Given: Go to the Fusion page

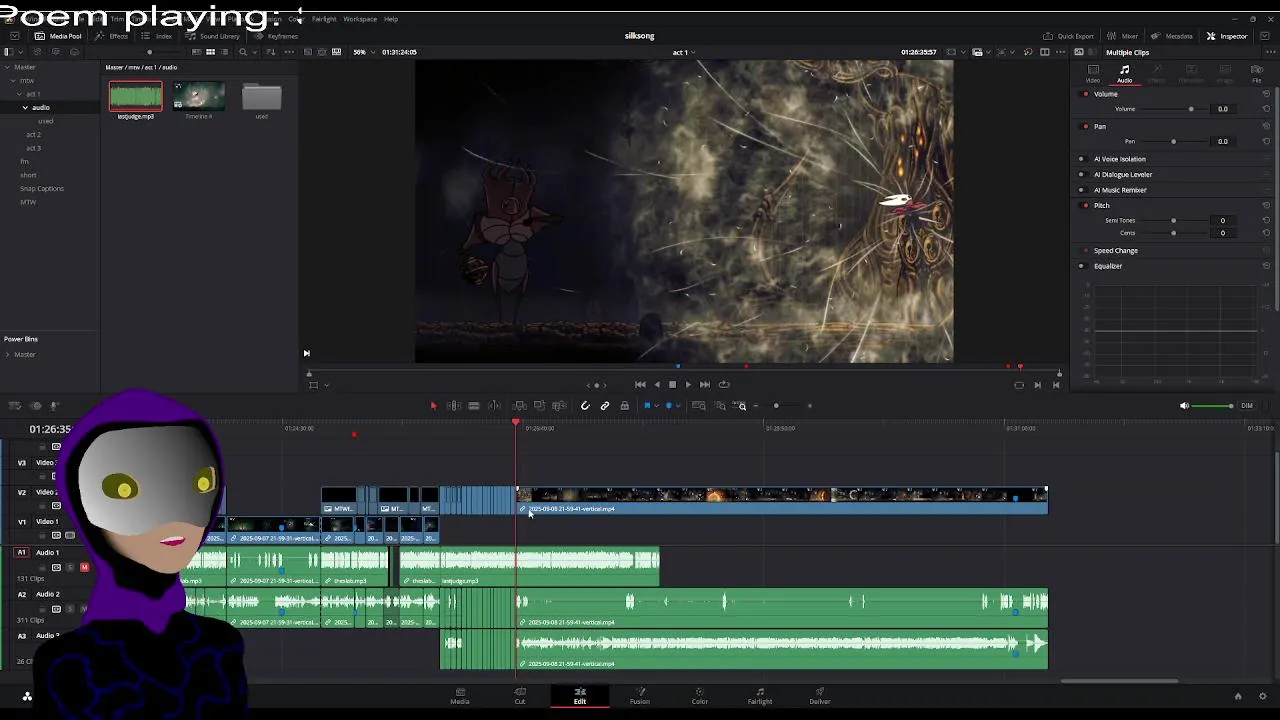Looking at the screenshot, I should [640, 695].
